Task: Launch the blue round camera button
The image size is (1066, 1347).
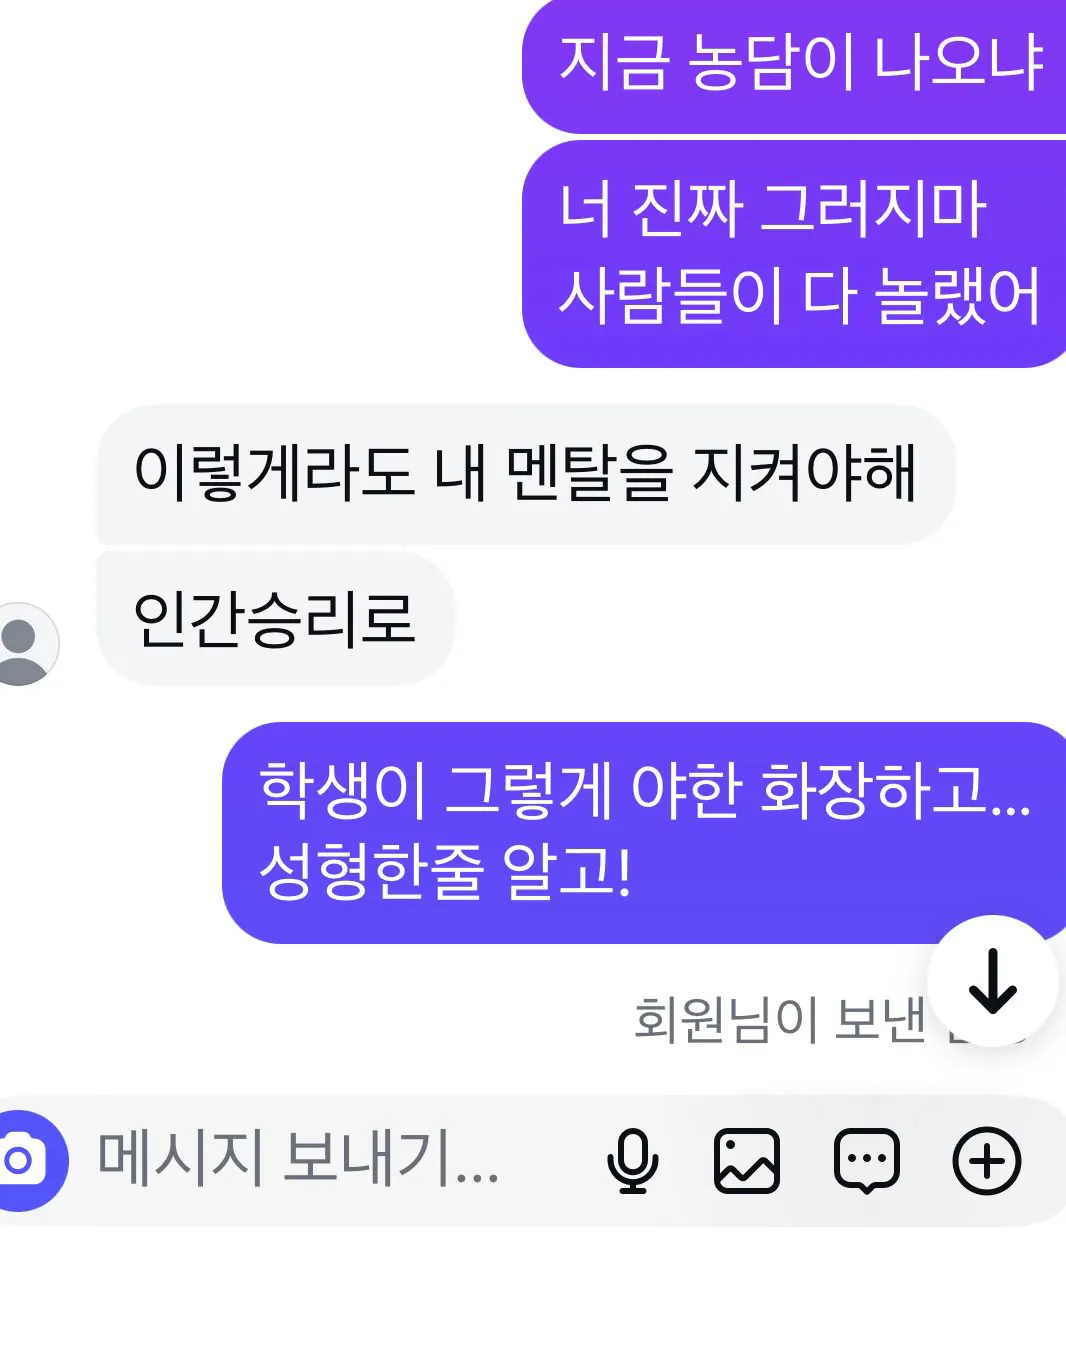Action: 22,1160
